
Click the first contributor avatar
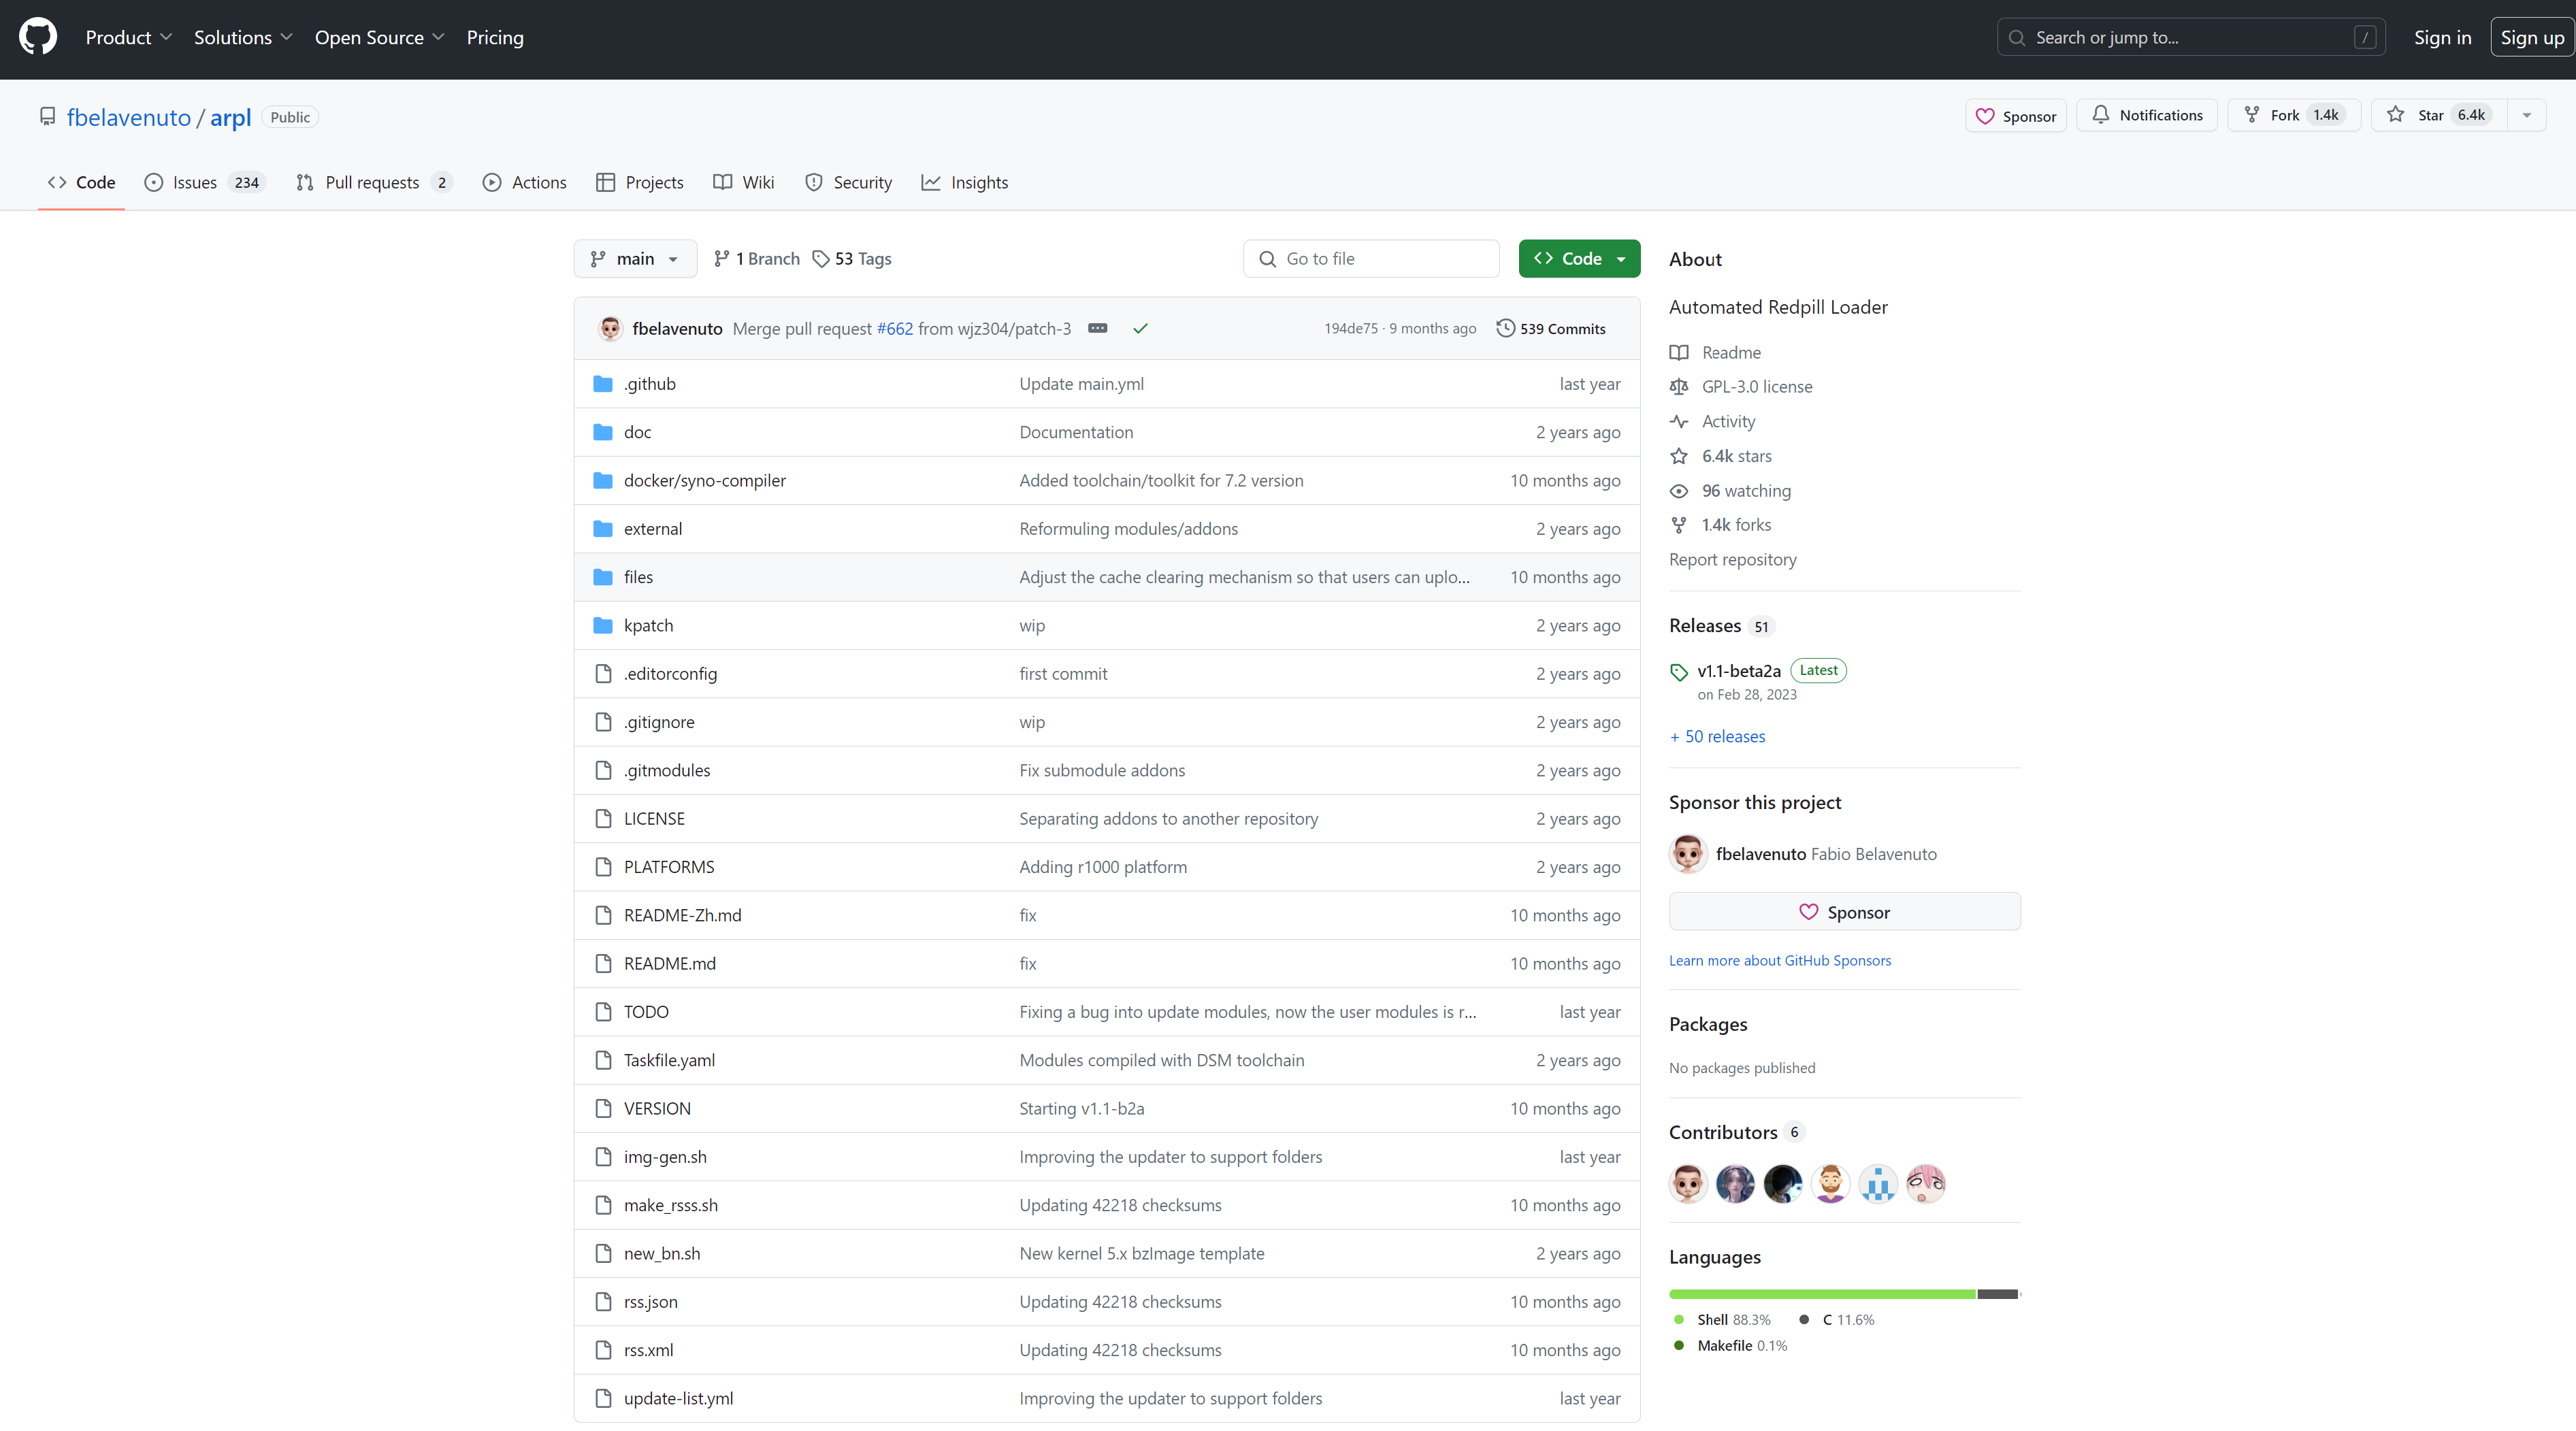[x=1688, y=1184]
